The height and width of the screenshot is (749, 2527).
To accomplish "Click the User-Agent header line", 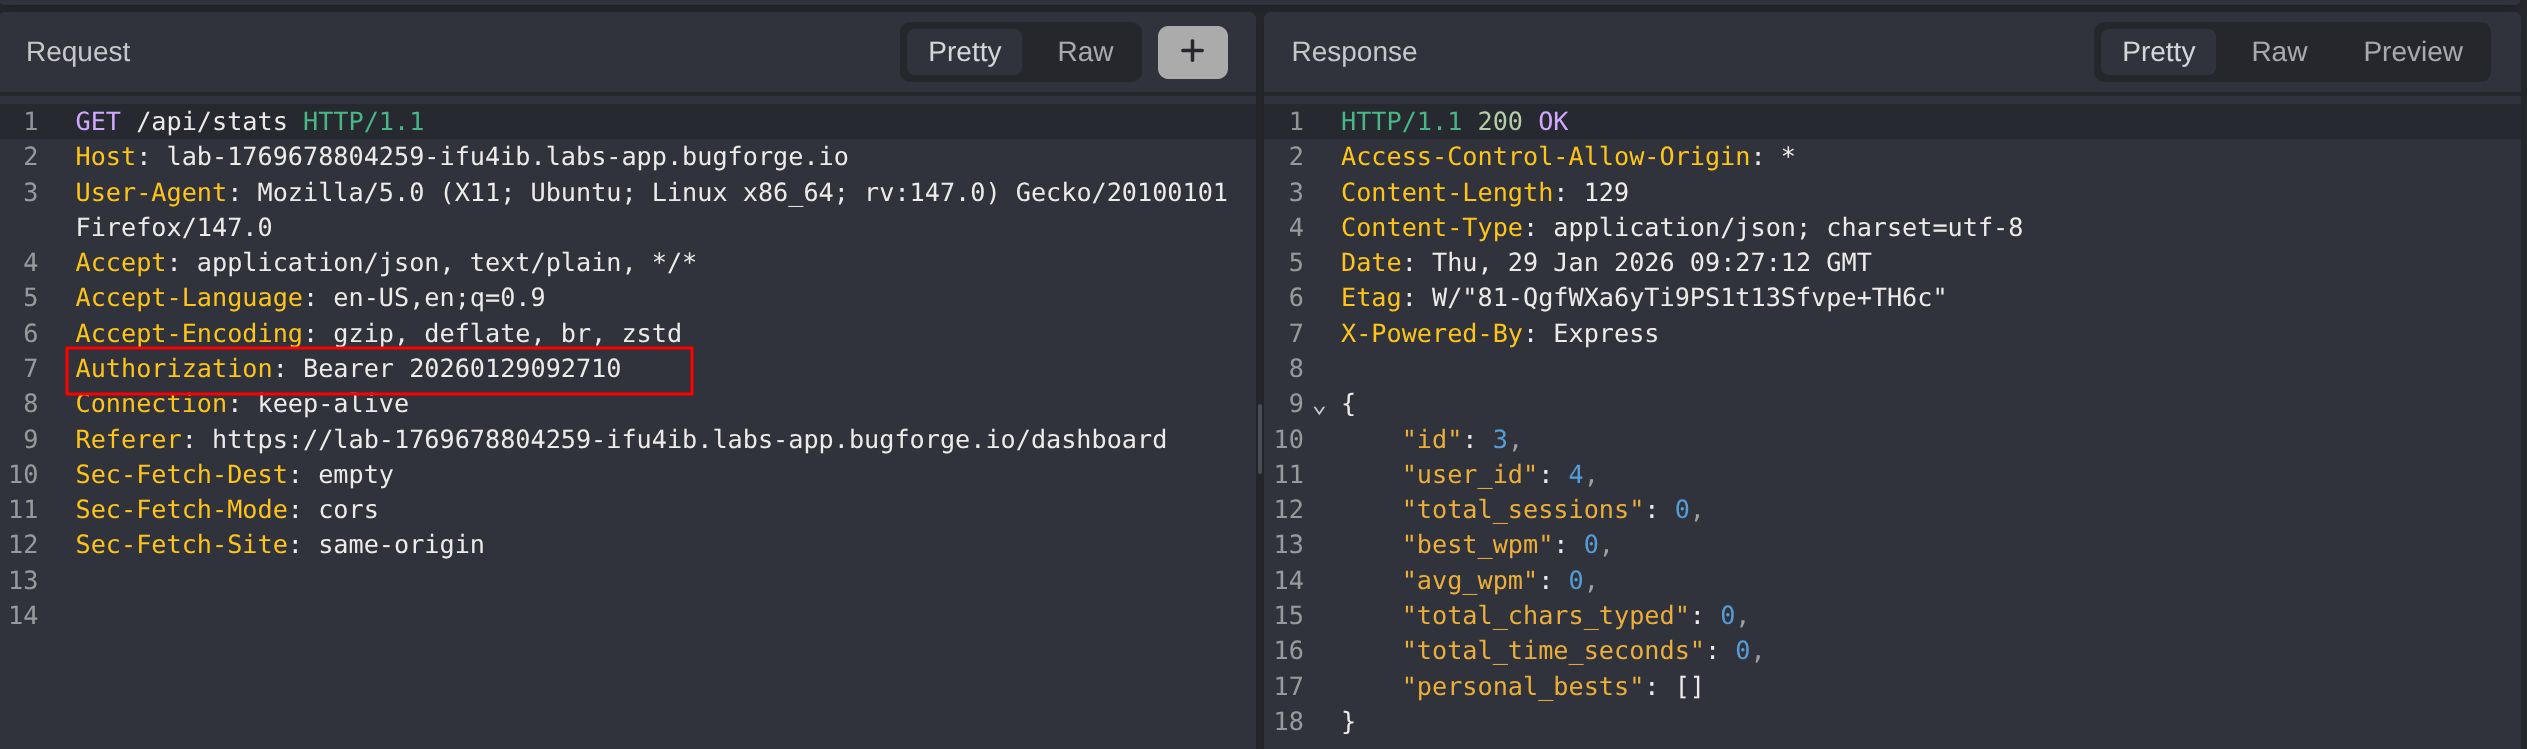I will click(650, 193).
